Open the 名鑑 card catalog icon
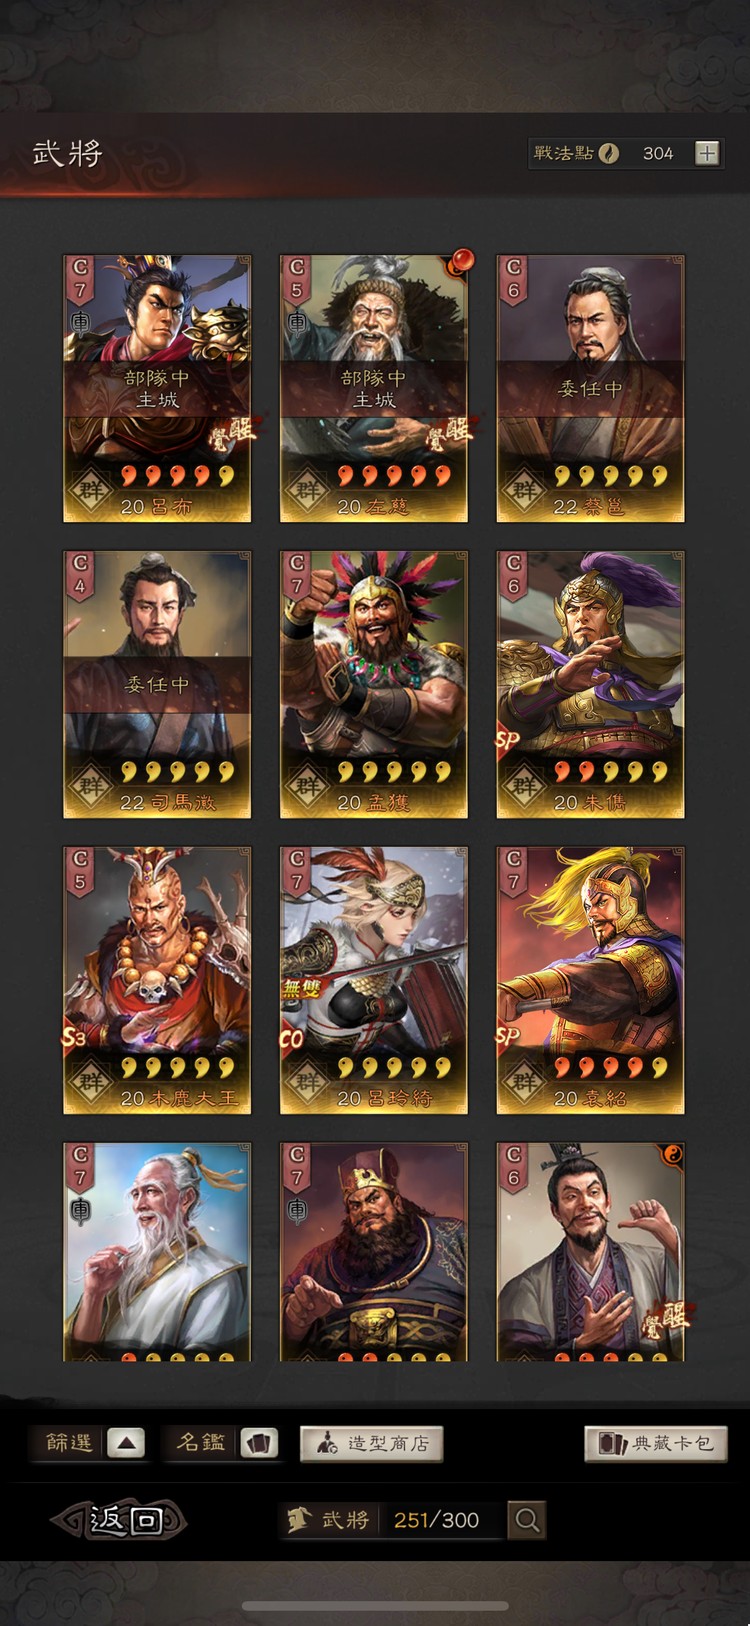This screenshot has height=1626, width=750. (258, 1443)
